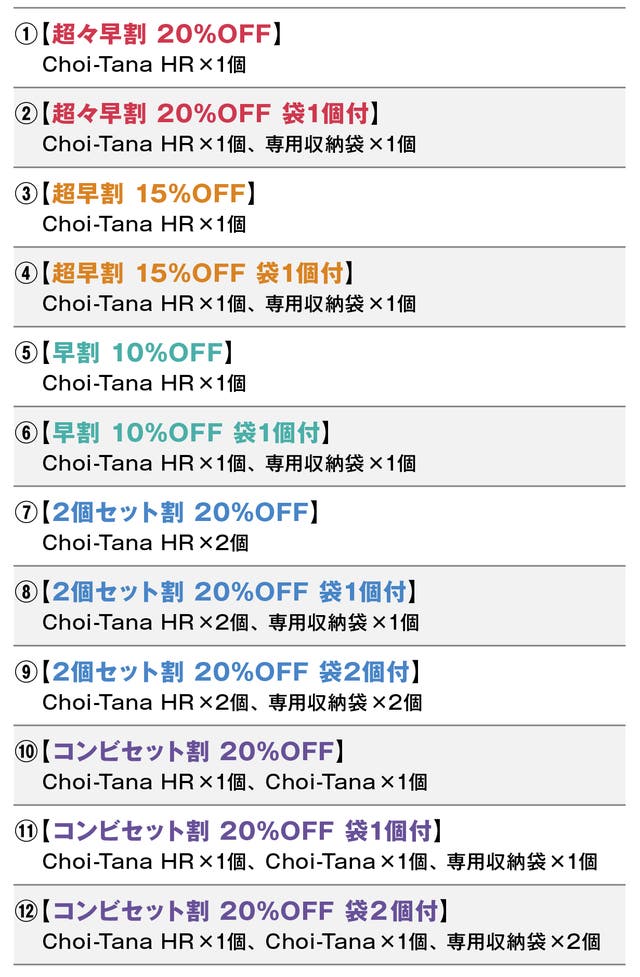Click the circled number 6 icon
Screen dimensions: 640x977
click(x=25, y=434)
